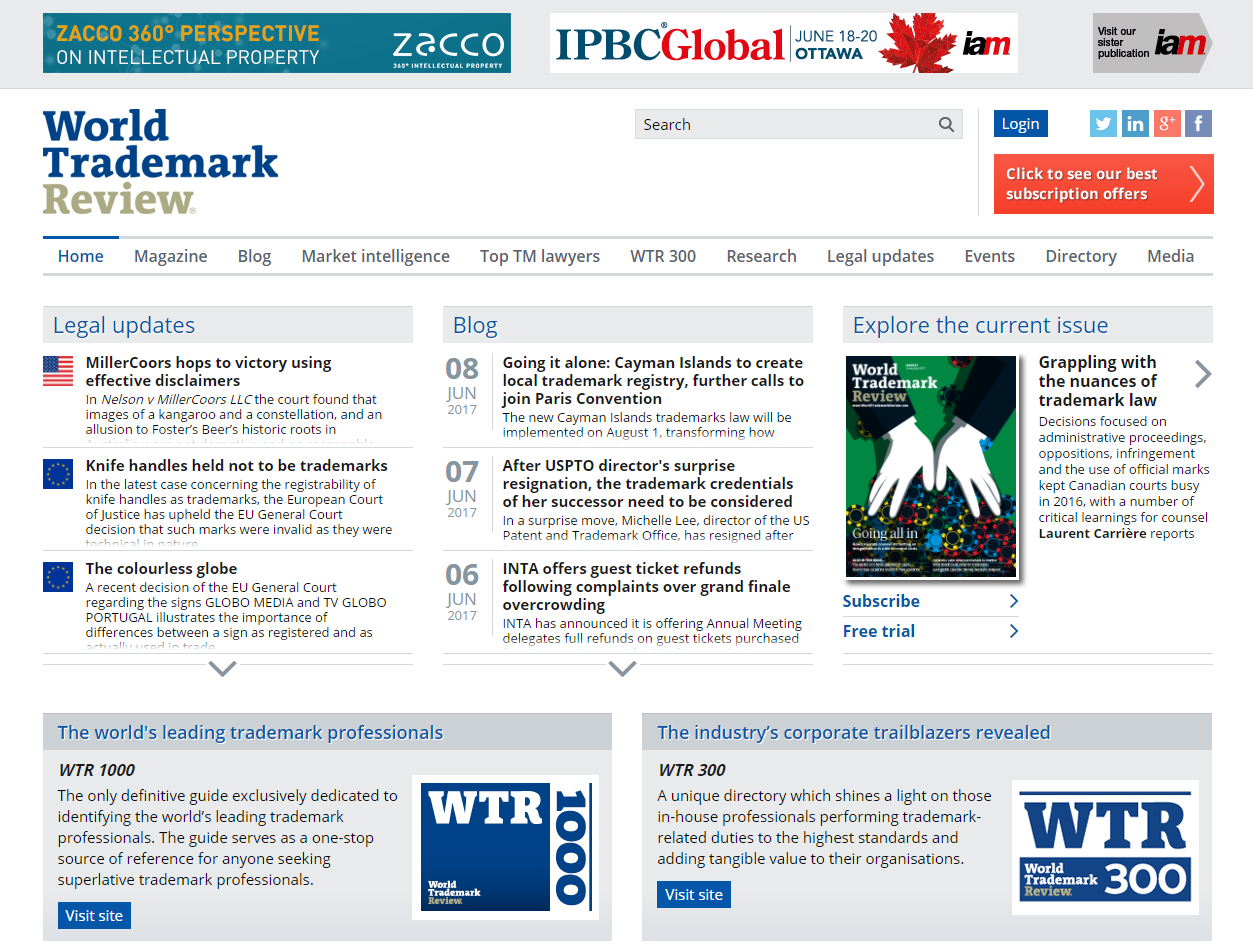Open MillerCoors hops to victory article
Image resolution: width=1253 pixels, height=952 pixels.
point(209,372)
